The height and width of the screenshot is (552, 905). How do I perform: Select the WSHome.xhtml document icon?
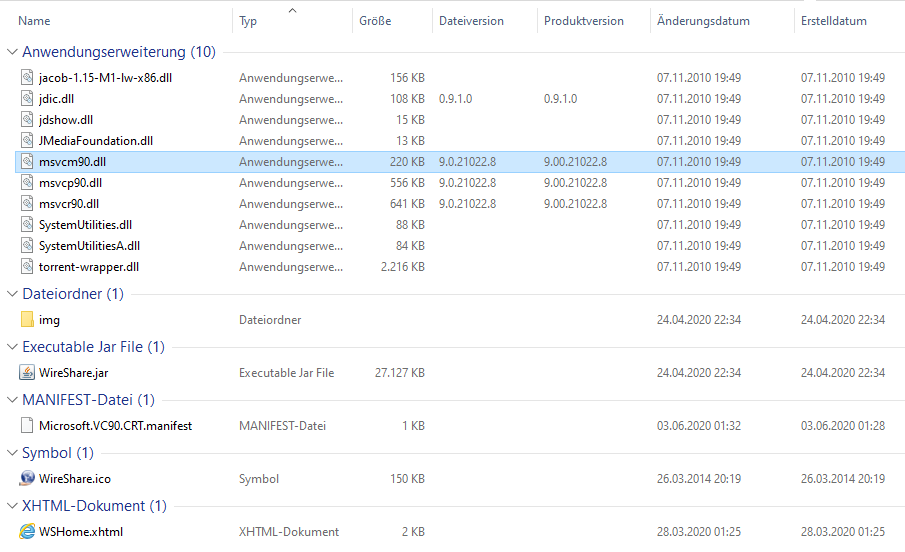click(x=27, y=532)
